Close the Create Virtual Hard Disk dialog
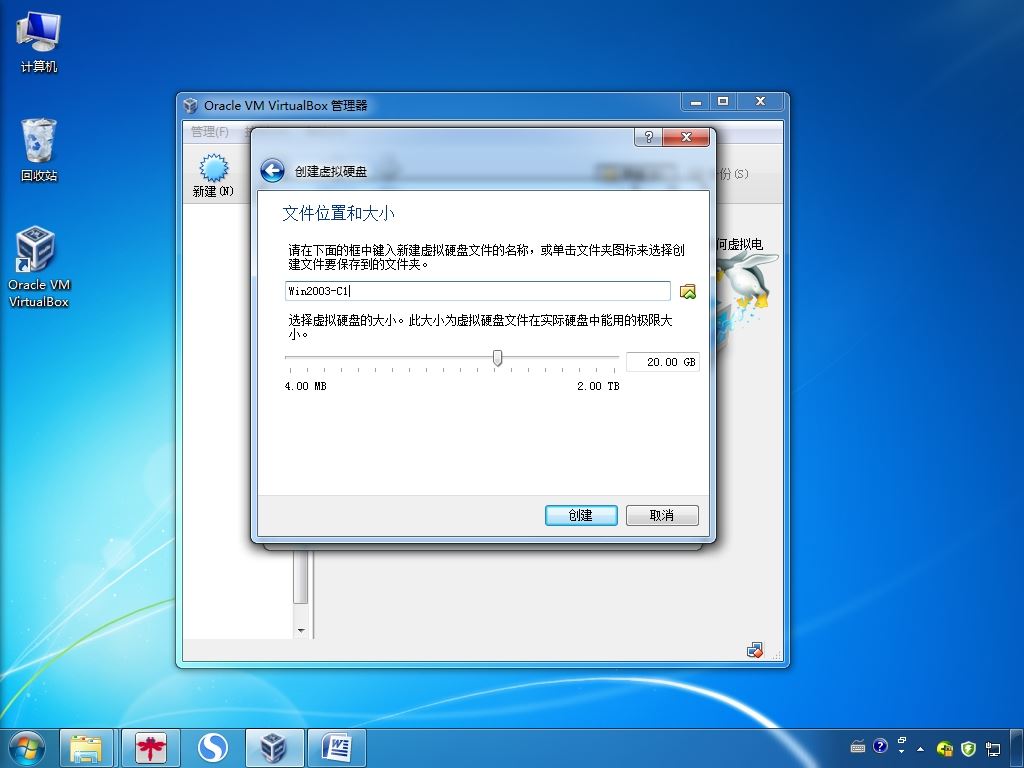 click(x=686, y=136)
